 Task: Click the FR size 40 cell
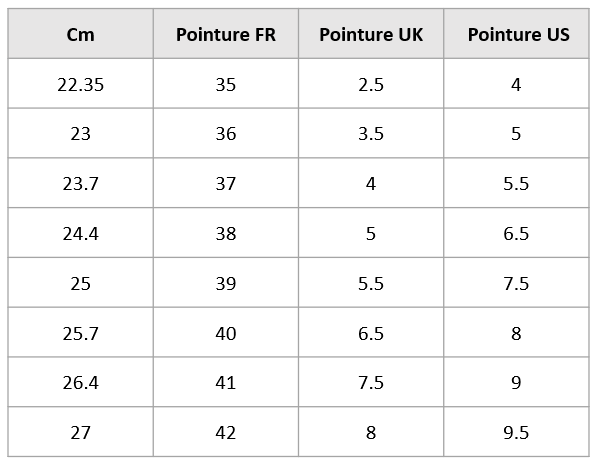pyautogui.click(x=226, y=332)
